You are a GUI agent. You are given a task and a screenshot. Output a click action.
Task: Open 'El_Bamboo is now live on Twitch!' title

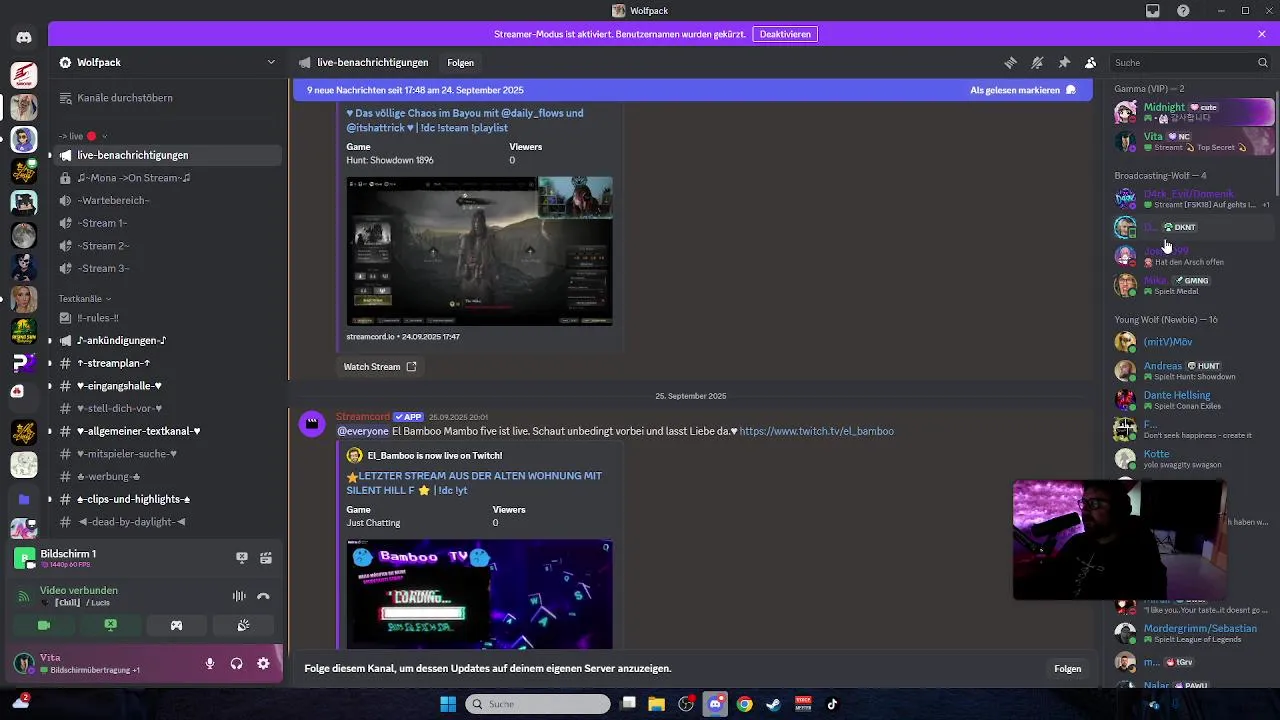pos(434,456)
